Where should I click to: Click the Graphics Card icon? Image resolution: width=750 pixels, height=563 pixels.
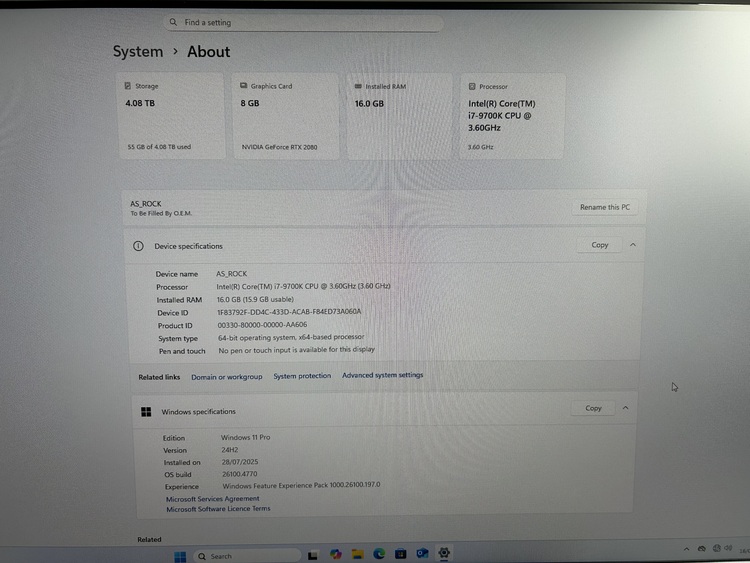click(243, 86)
